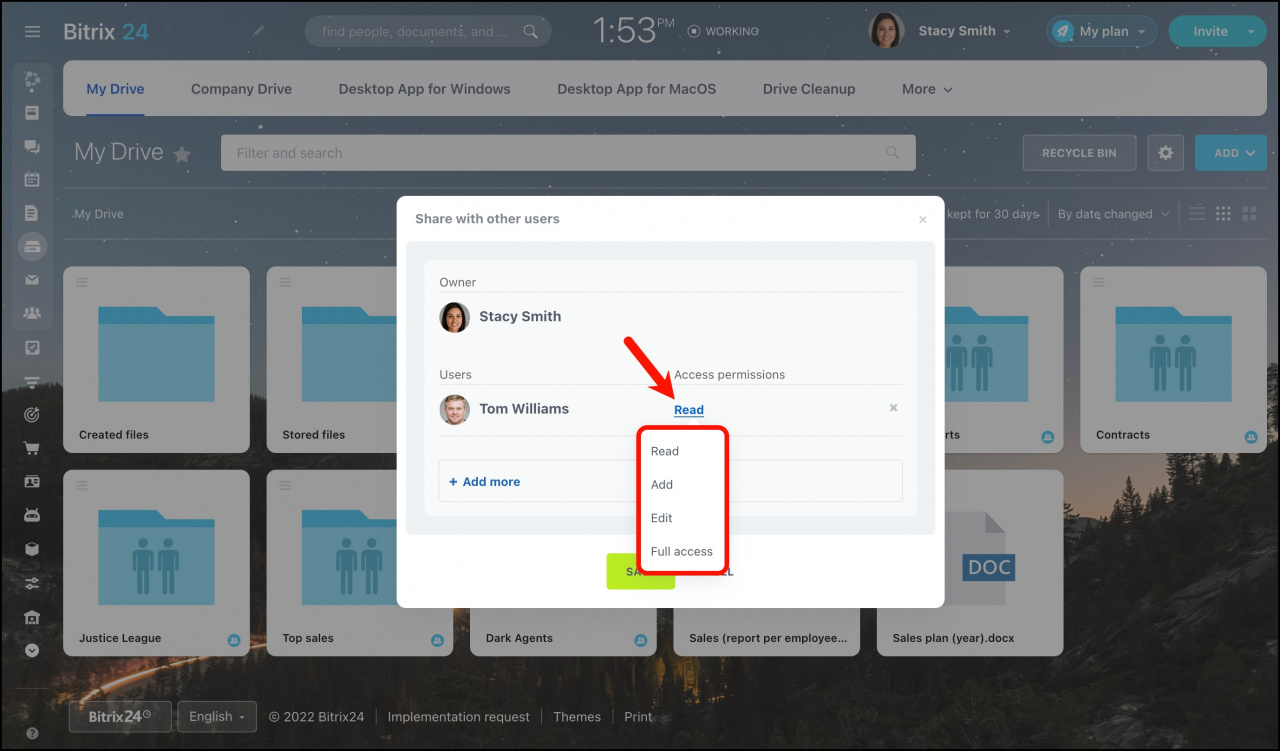Click the RECYCLE BIN button
Screen dimensions: 1280x751
[1079, 153]
